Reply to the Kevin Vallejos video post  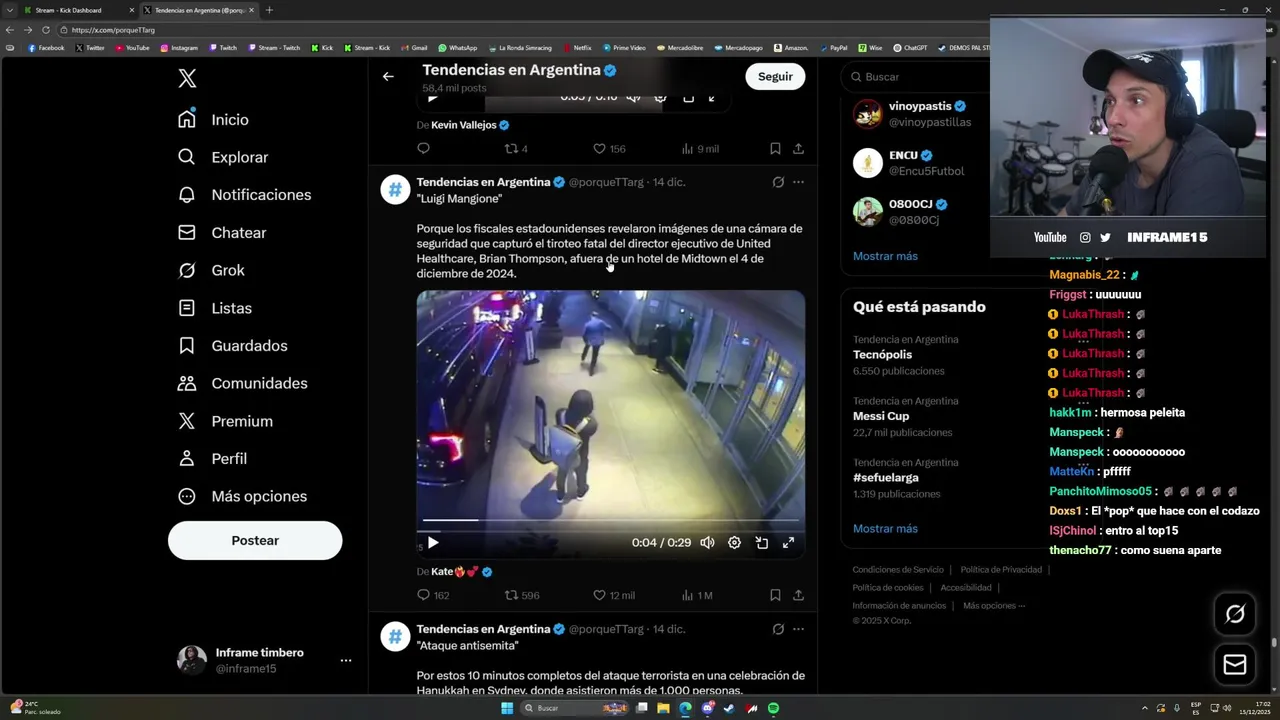pos(423,148)
